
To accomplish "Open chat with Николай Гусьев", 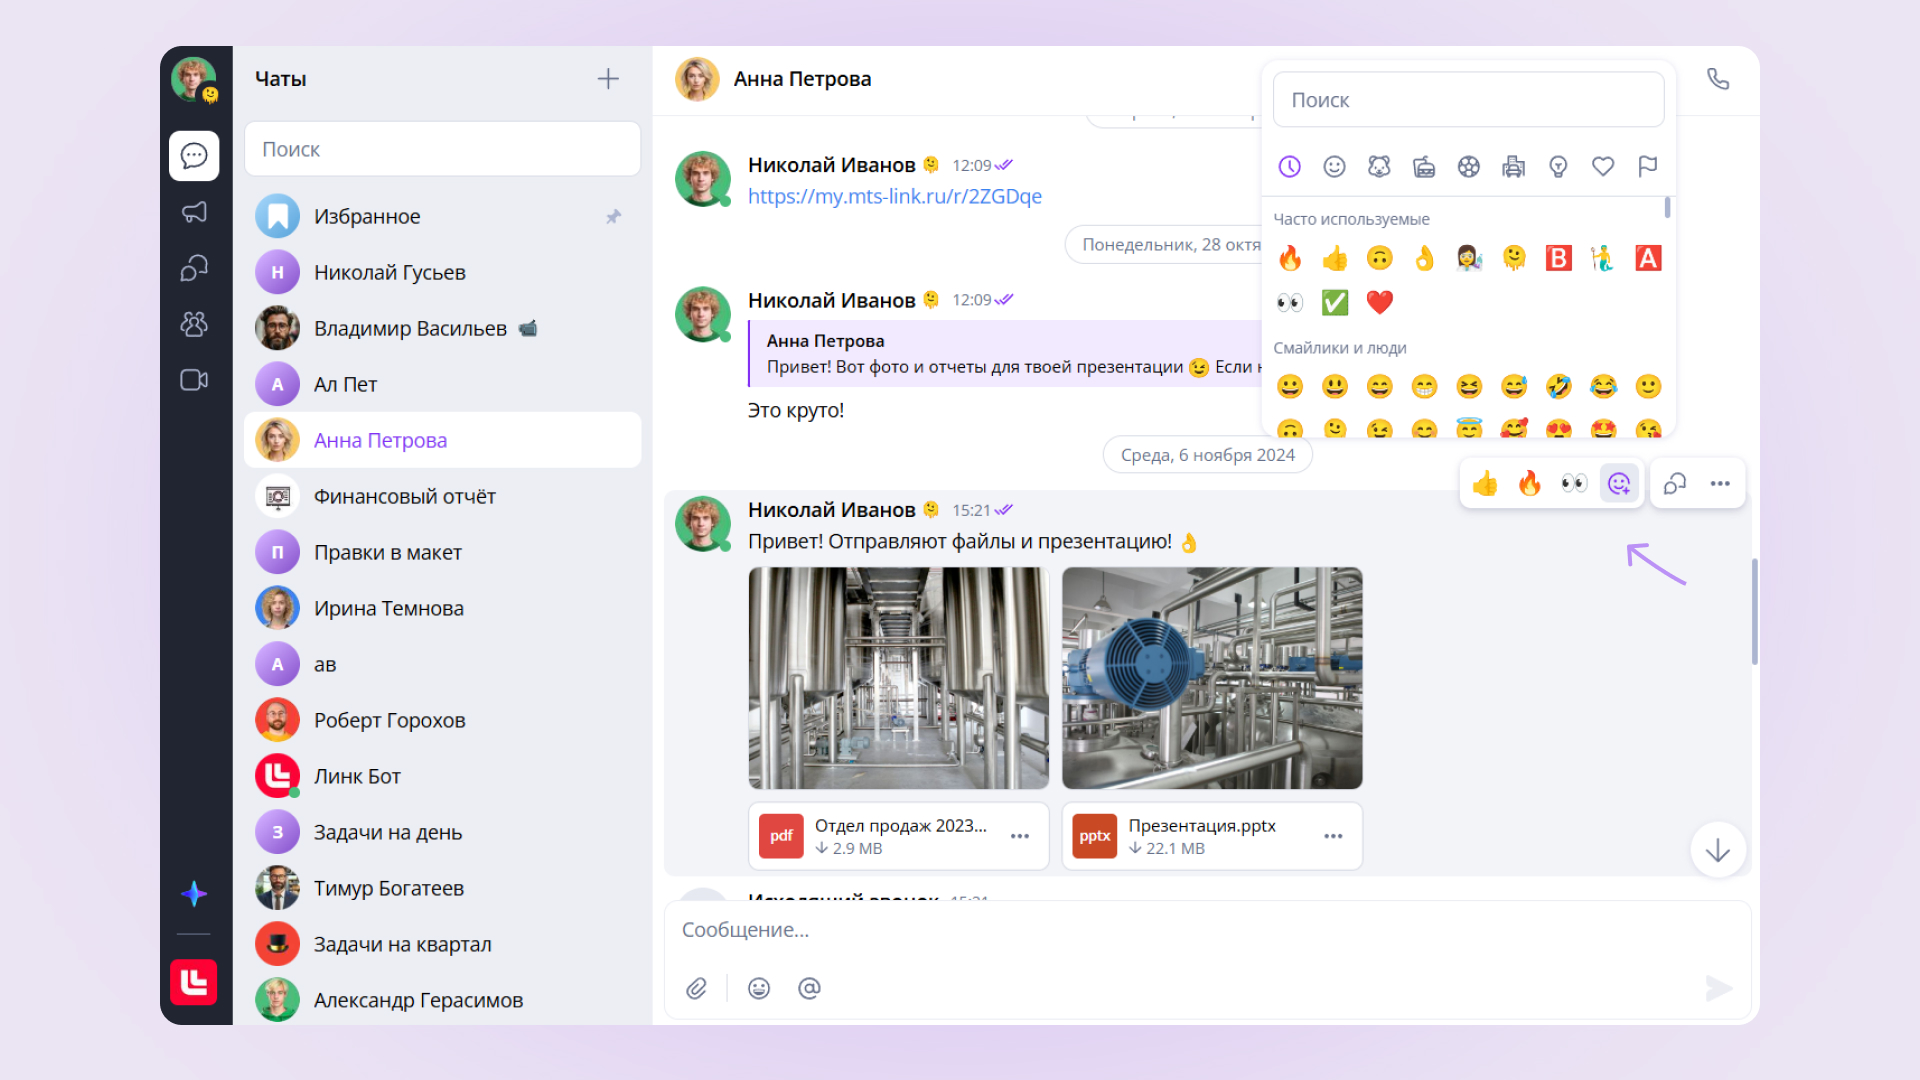I will click(x=442, y=272).
